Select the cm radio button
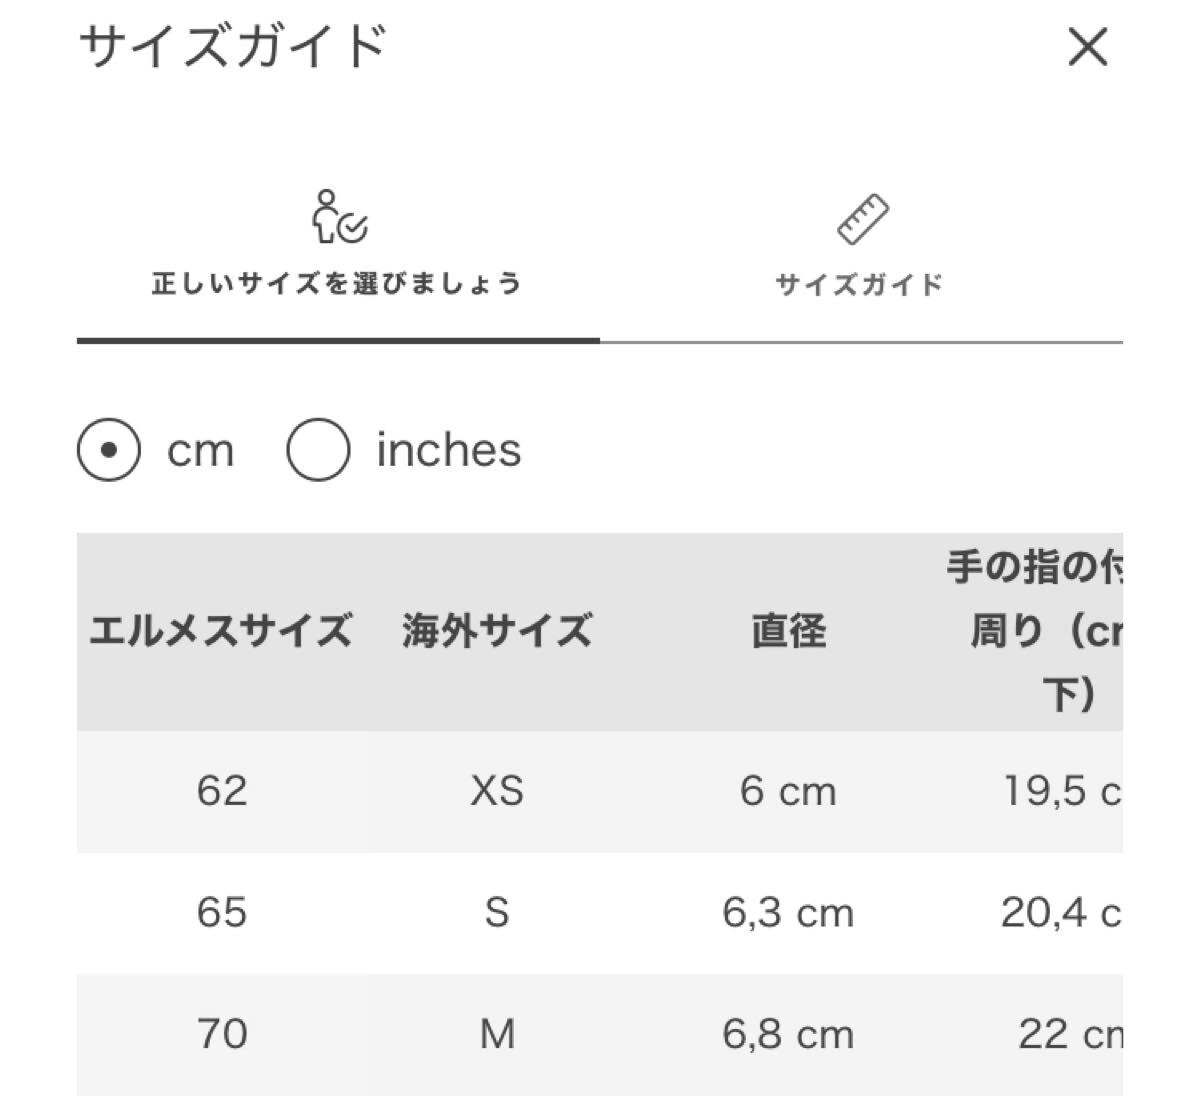The height and width of the screenshot is (1120, 1200). [x=108, y=450]
